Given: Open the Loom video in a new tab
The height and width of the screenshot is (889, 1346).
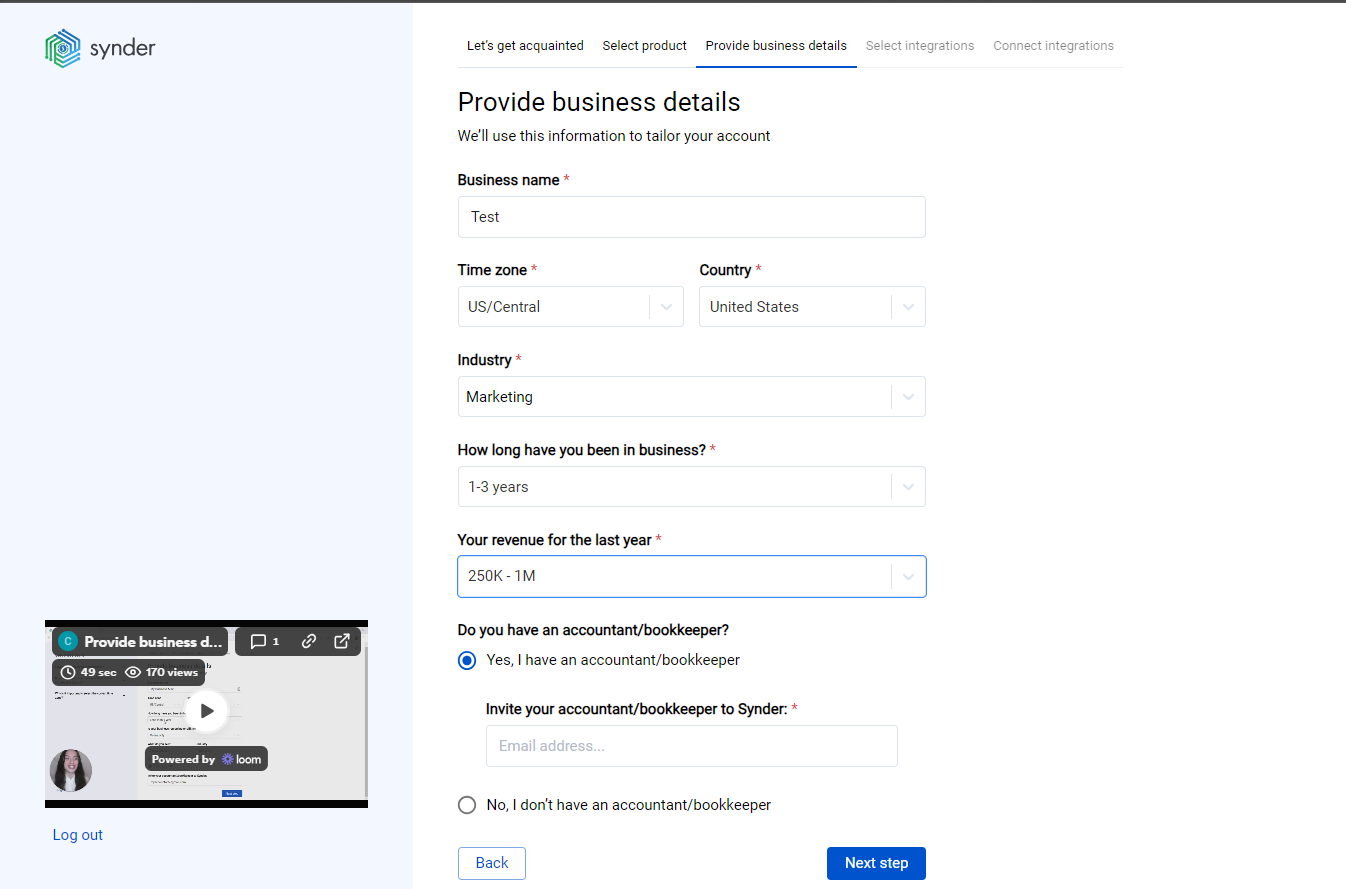Looking at the screenshot, I should coord(341,641).
